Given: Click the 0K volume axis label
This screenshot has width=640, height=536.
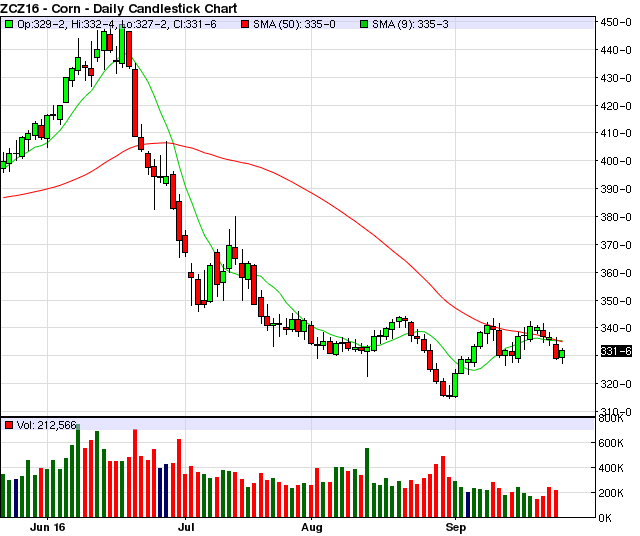Looking at the screenshot, I should tap(605, 518).
